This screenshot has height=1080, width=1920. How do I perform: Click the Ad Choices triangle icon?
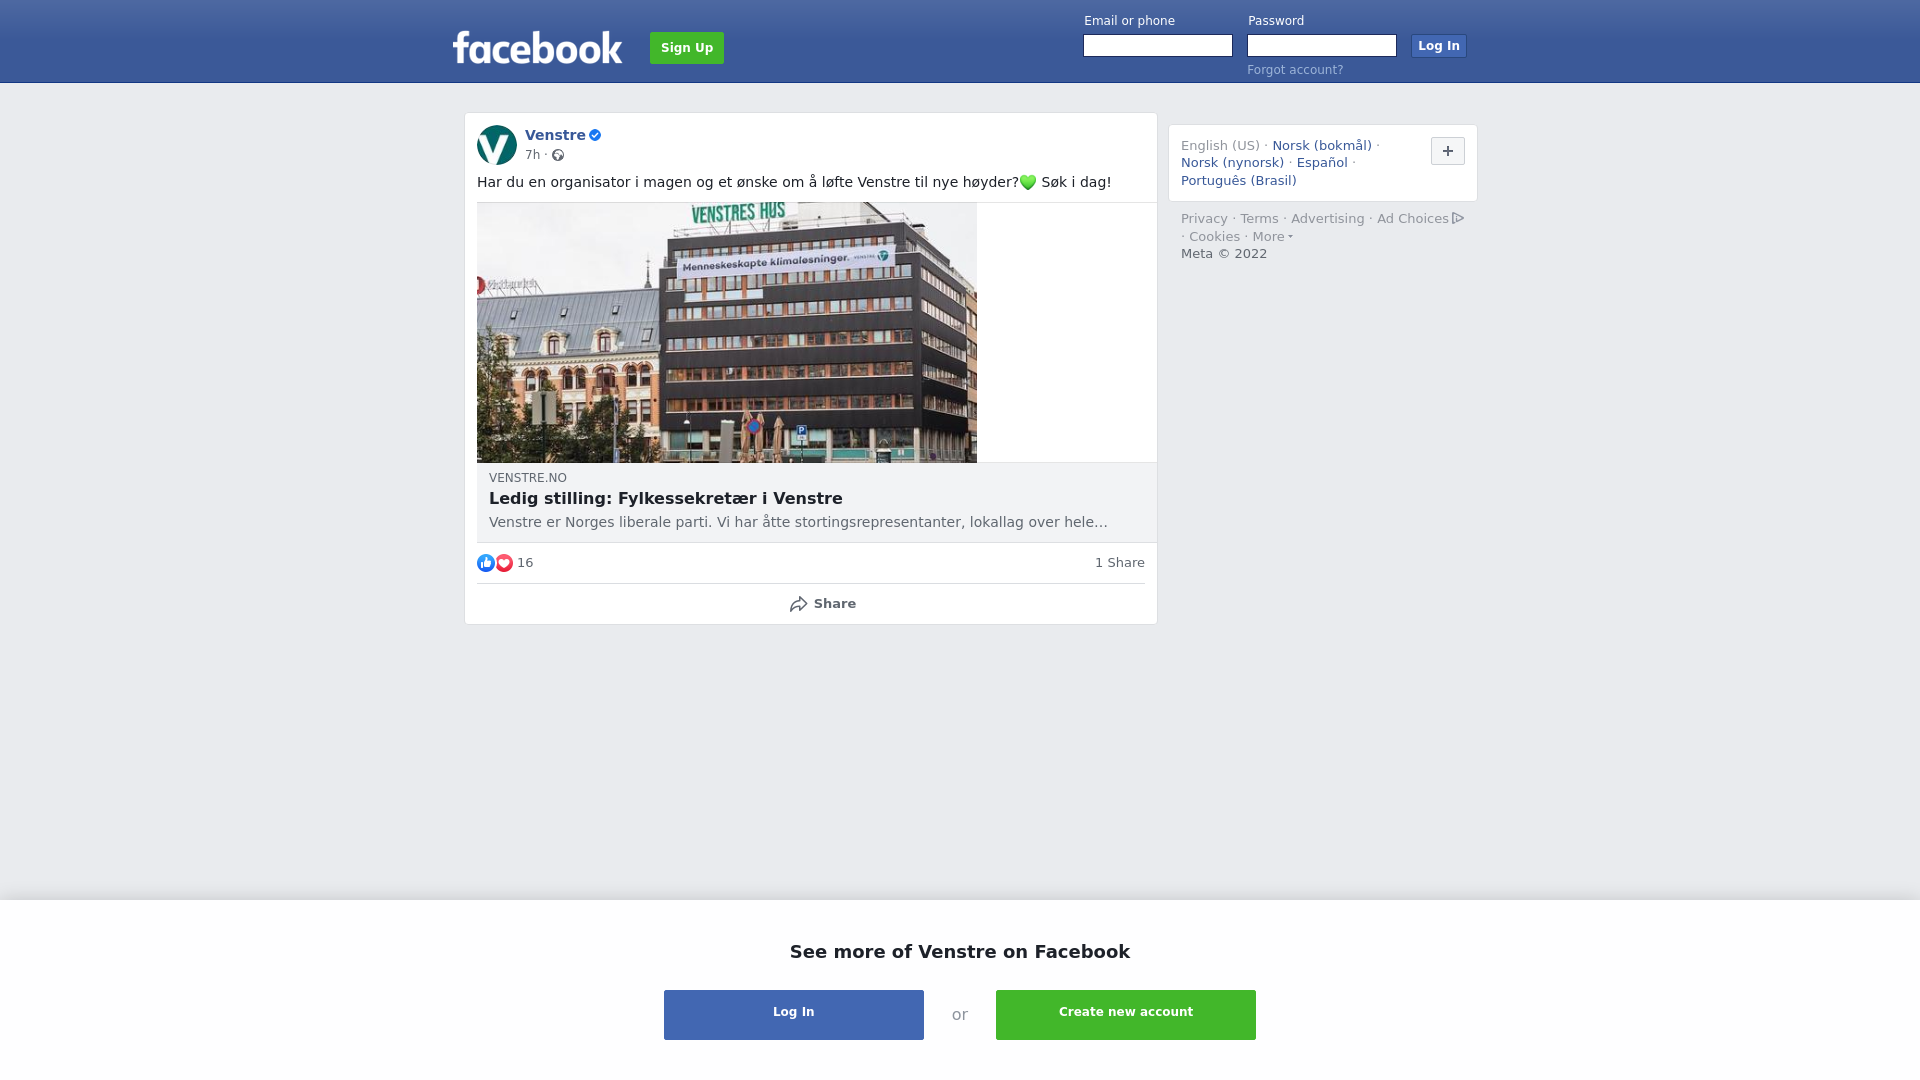pyautogui.click(x=1458, y=218)
